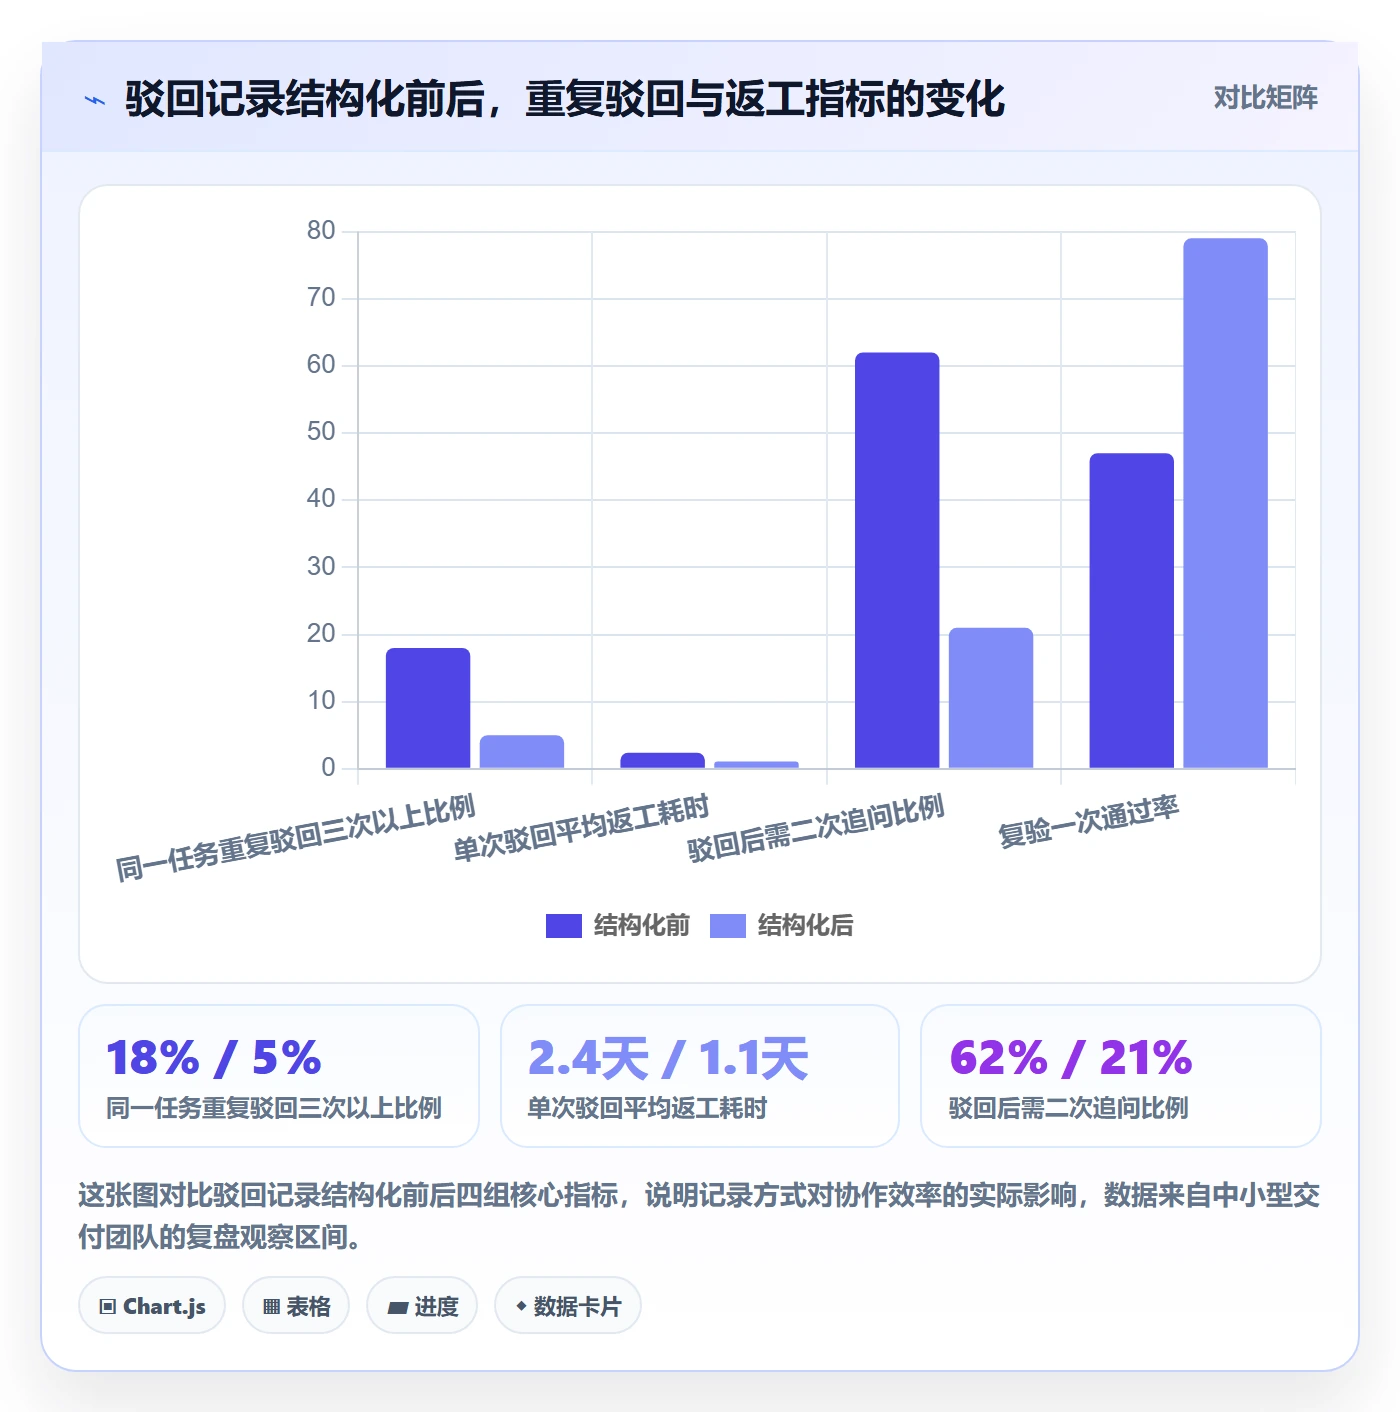Click the 结构化后 legend label text
The image size is (1400, 1412).
[x=805, y=926]
